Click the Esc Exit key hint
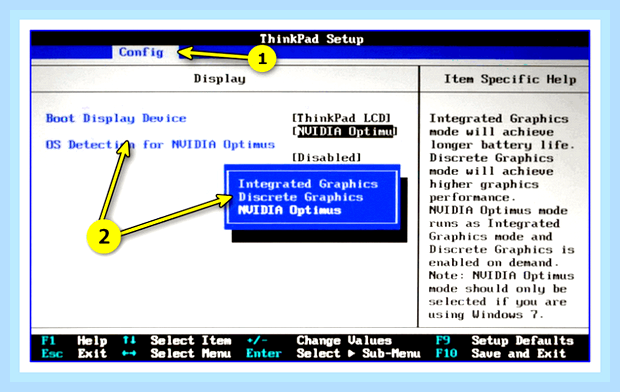The height and width of the screenshot is (392, 620). coord(74,353)
